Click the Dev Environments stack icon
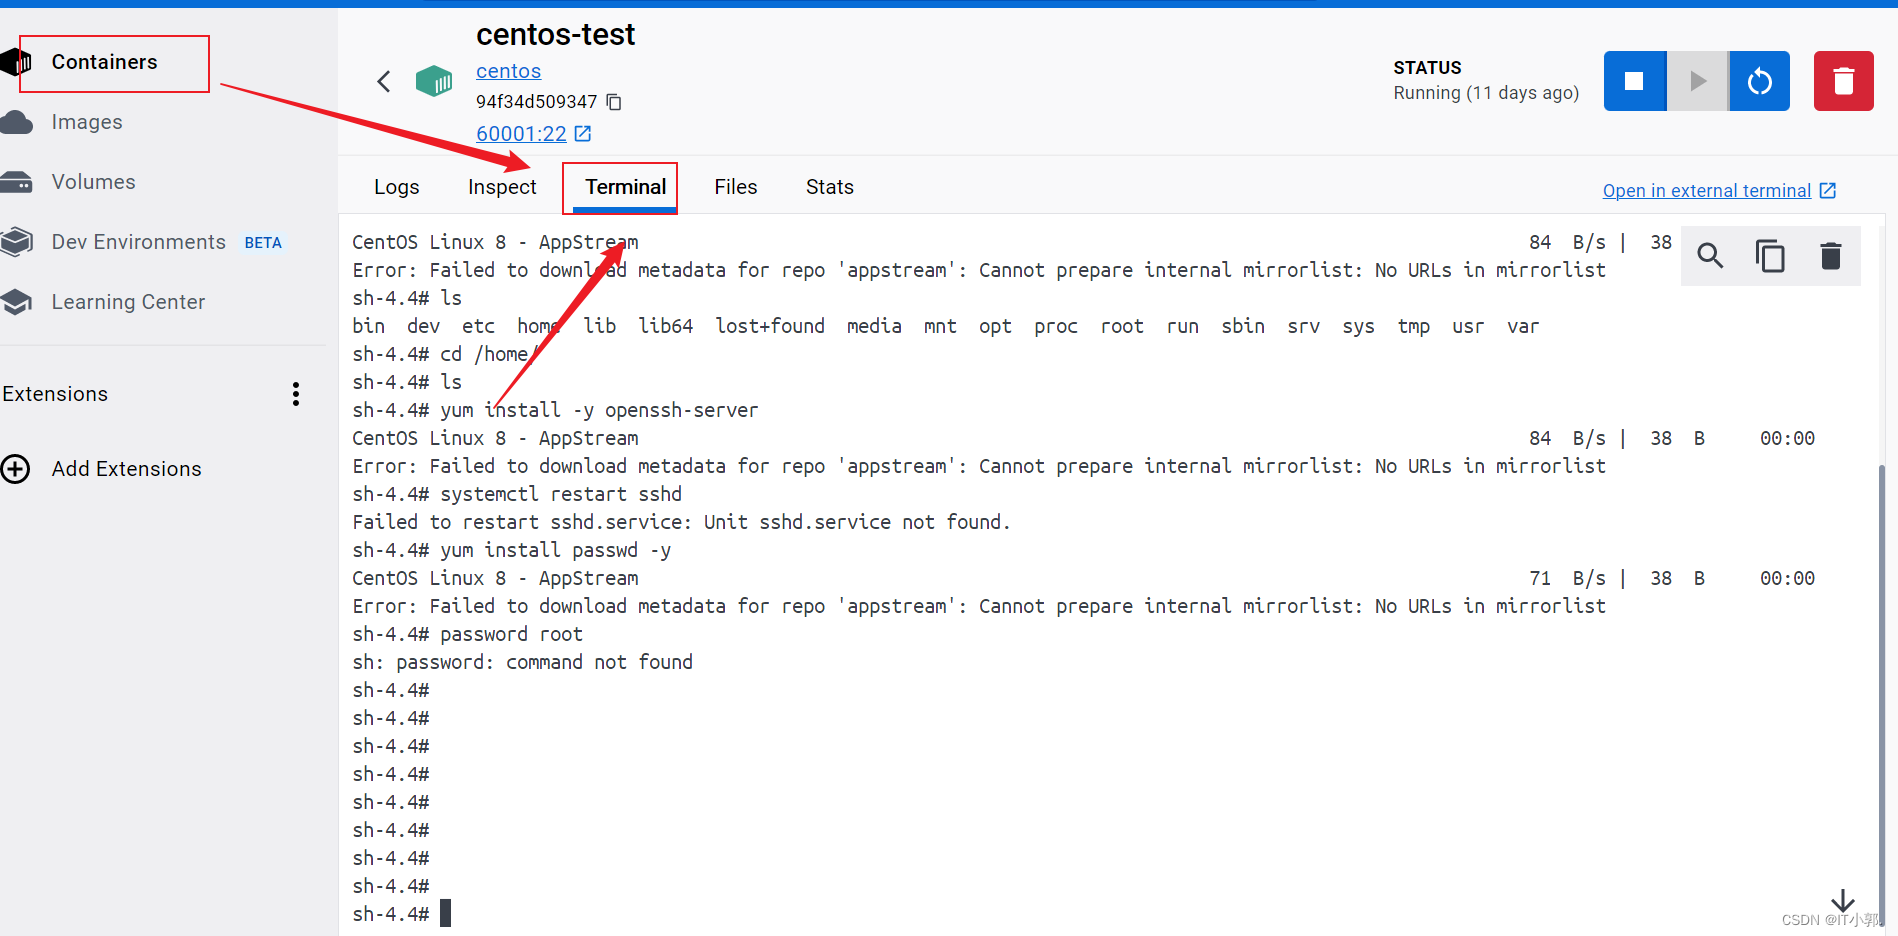This screenshot has height=936, width=1898. pyautogui.click(x=16, y=242)
